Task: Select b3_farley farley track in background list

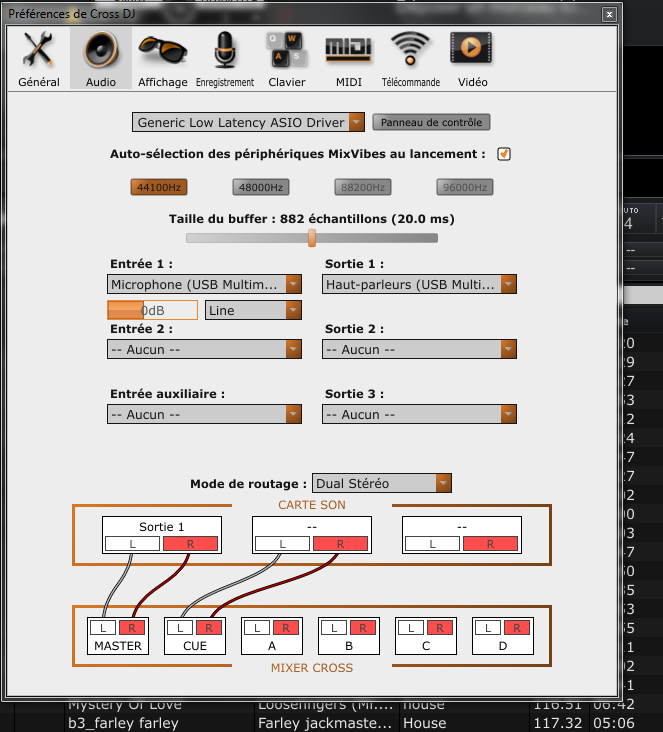Action: tap(123, 723)
